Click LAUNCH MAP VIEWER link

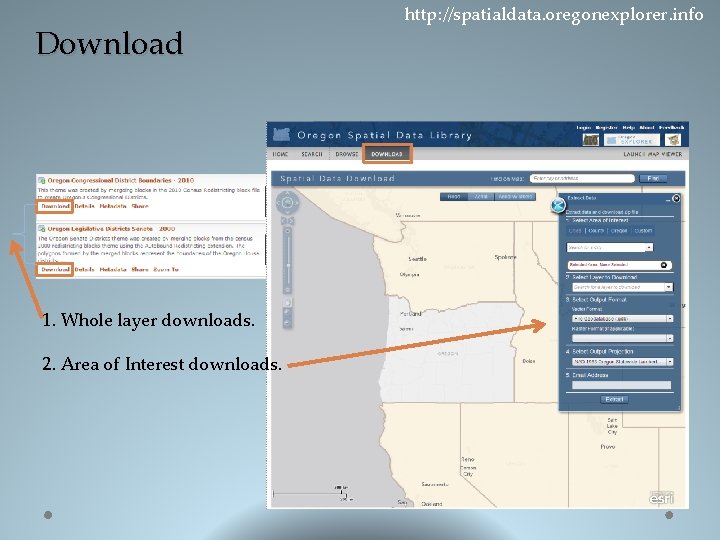coord(652,154)
